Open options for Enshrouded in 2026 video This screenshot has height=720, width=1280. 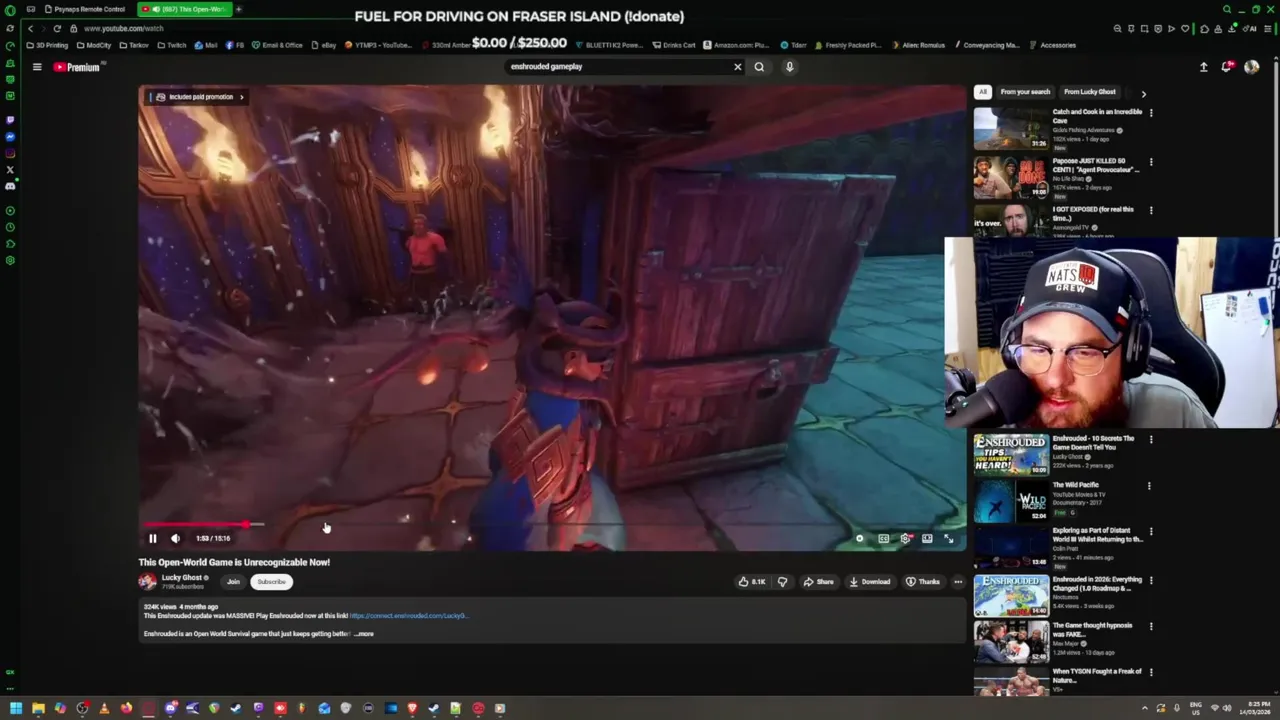click(x=1151, y=581)
